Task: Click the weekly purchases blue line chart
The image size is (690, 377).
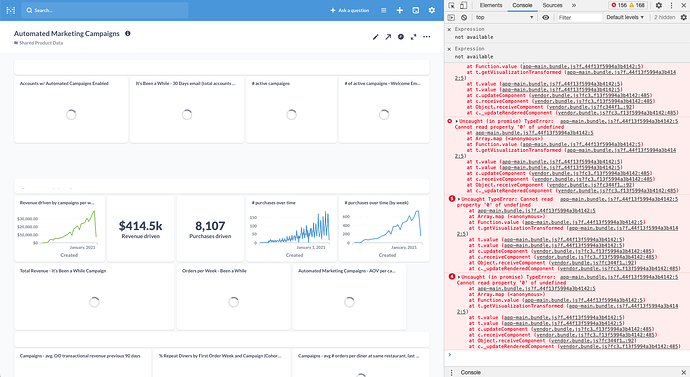Action: coord(387,227)
